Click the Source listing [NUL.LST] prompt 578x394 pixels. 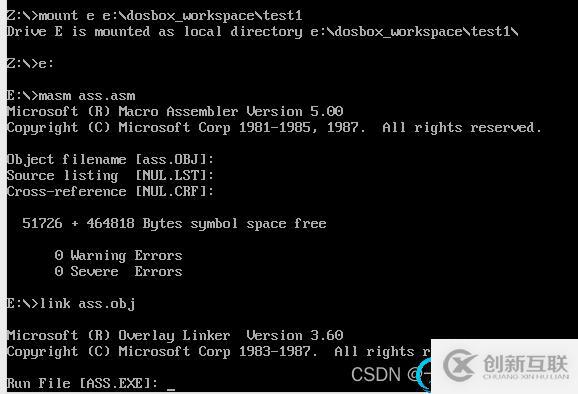coord(110,175)
